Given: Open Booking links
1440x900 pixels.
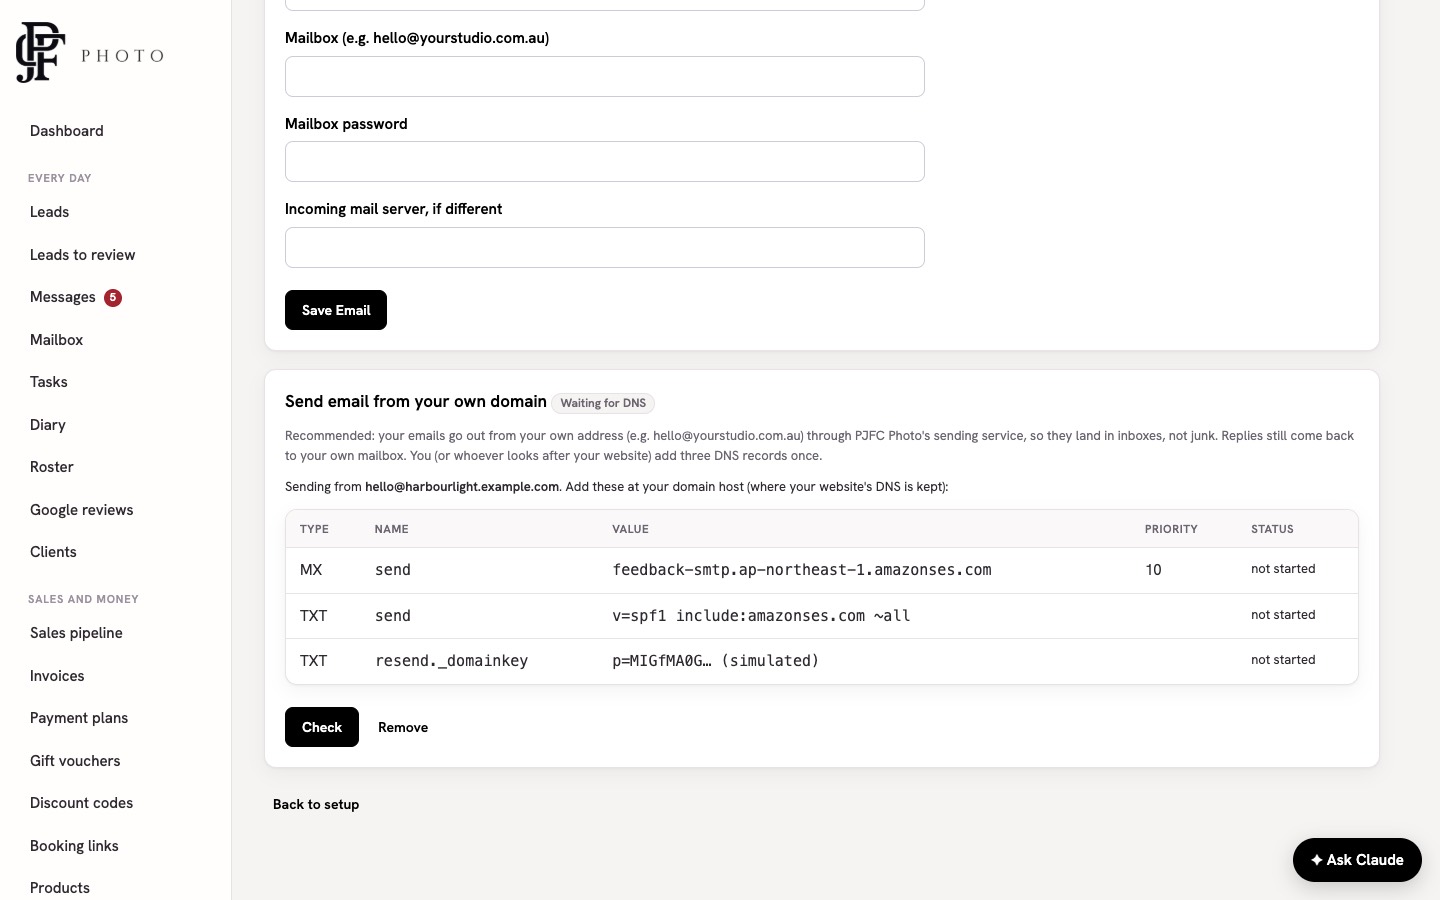Looking at the screenshot, I should [x=74, y=846].
